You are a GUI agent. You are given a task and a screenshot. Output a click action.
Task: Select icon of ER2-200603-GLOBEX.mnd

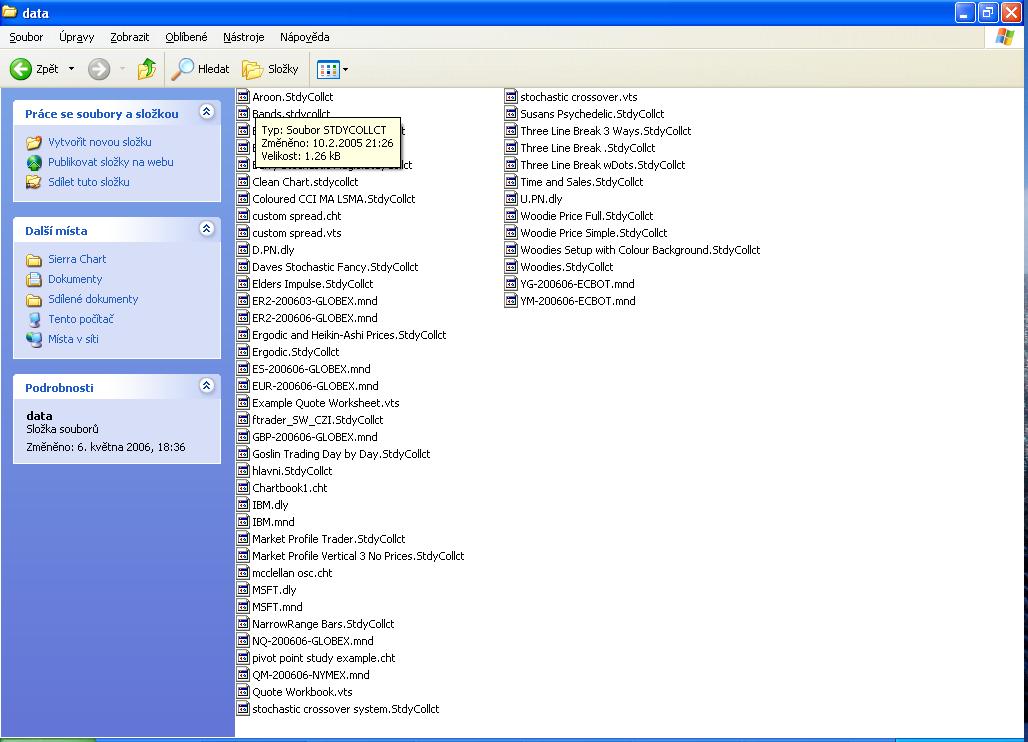(243, 301)
